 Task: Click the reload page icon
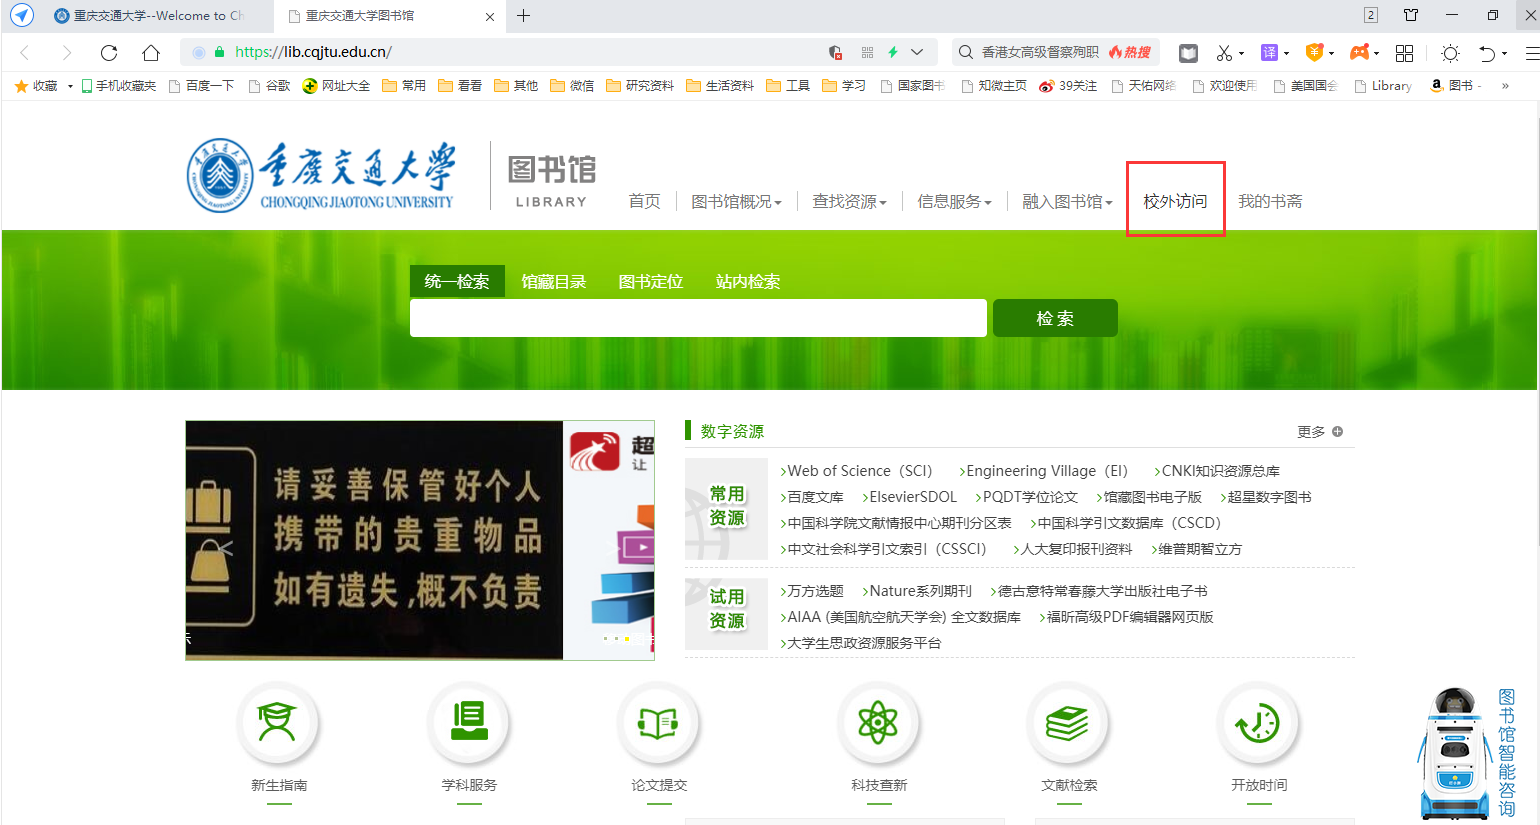coord(109,53)
